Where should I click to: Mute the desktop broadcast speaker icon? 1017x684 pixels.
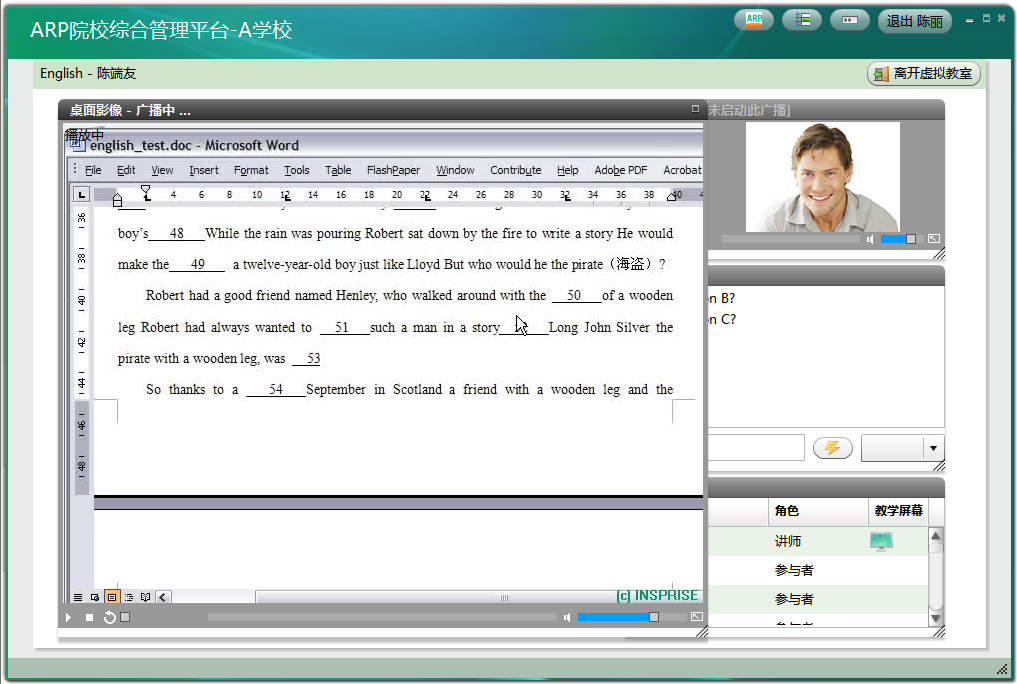[x=567, y=617]
